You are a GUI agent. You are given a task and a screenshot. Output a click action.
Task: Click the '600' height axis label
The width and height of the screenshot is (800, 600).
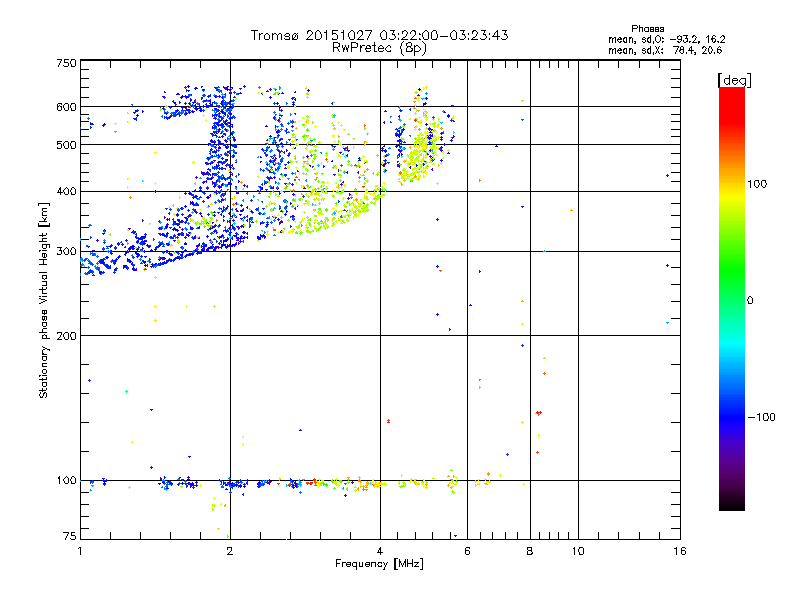tap(66, 107)
